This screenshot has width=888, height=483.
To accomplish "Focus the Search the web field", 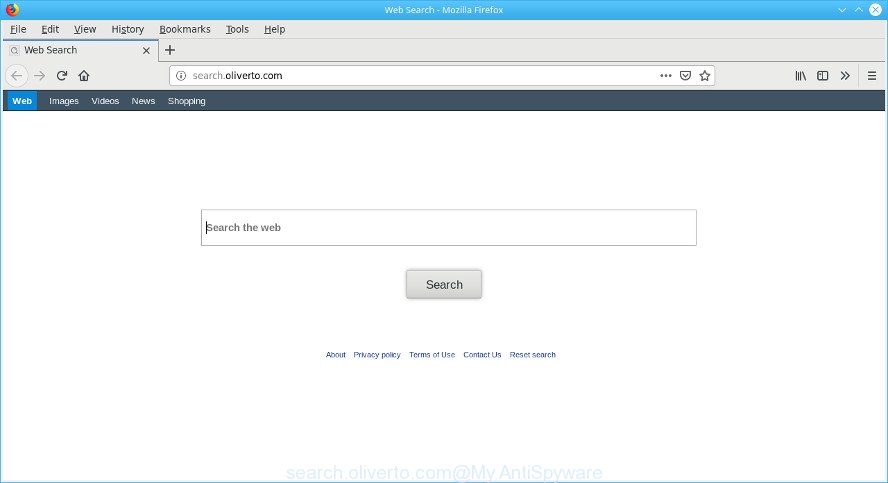I will click(449, 228).
